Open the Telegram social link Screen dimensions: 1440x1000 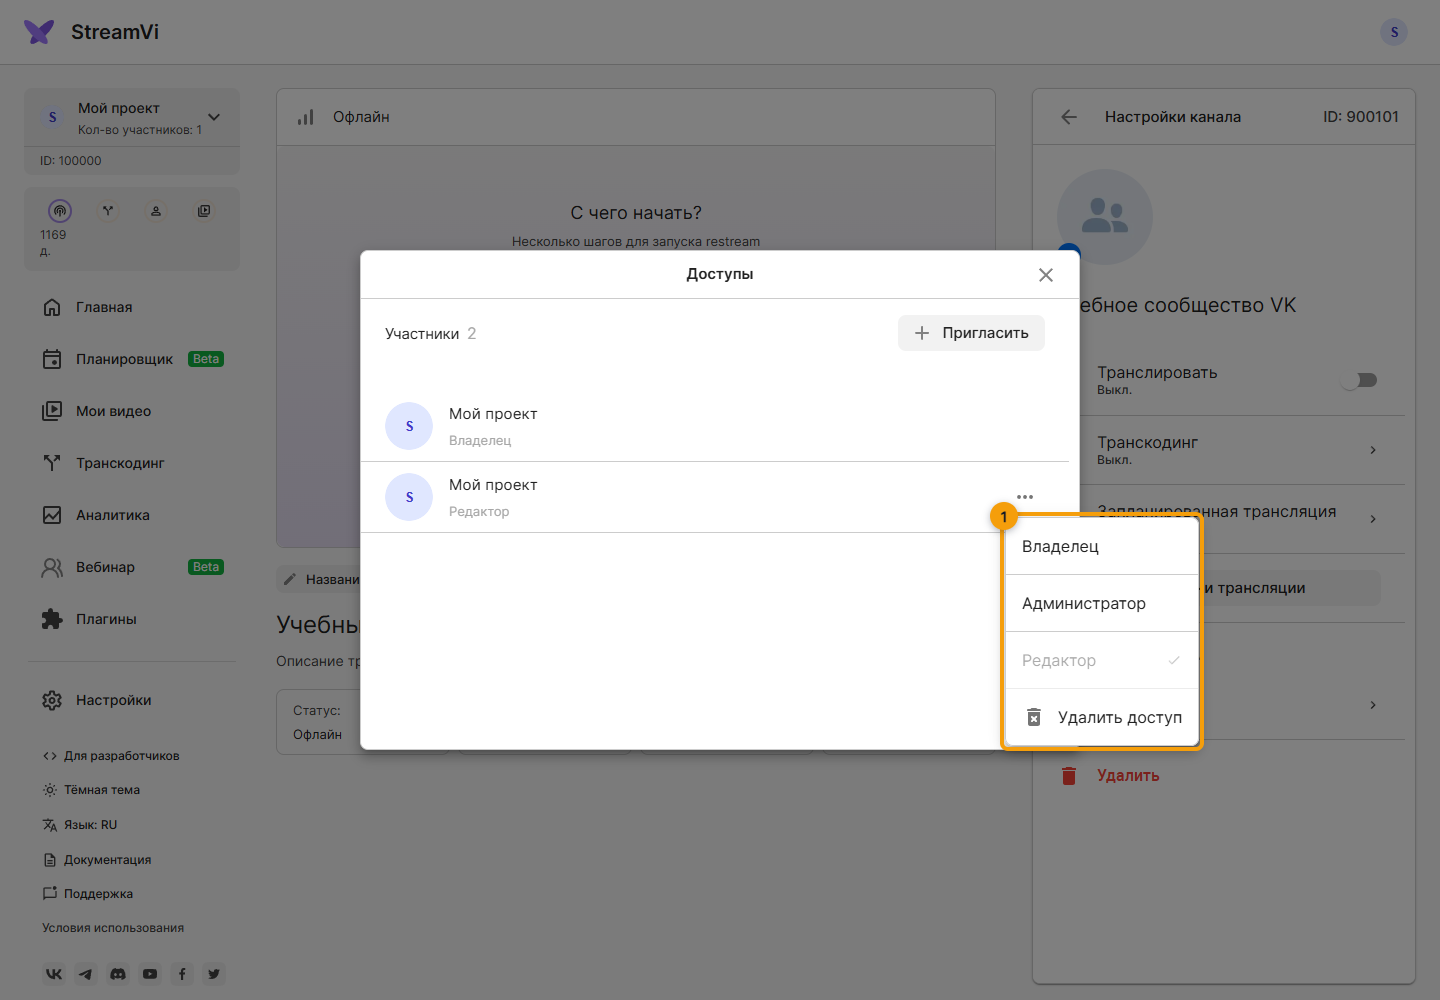click(86, 974)
